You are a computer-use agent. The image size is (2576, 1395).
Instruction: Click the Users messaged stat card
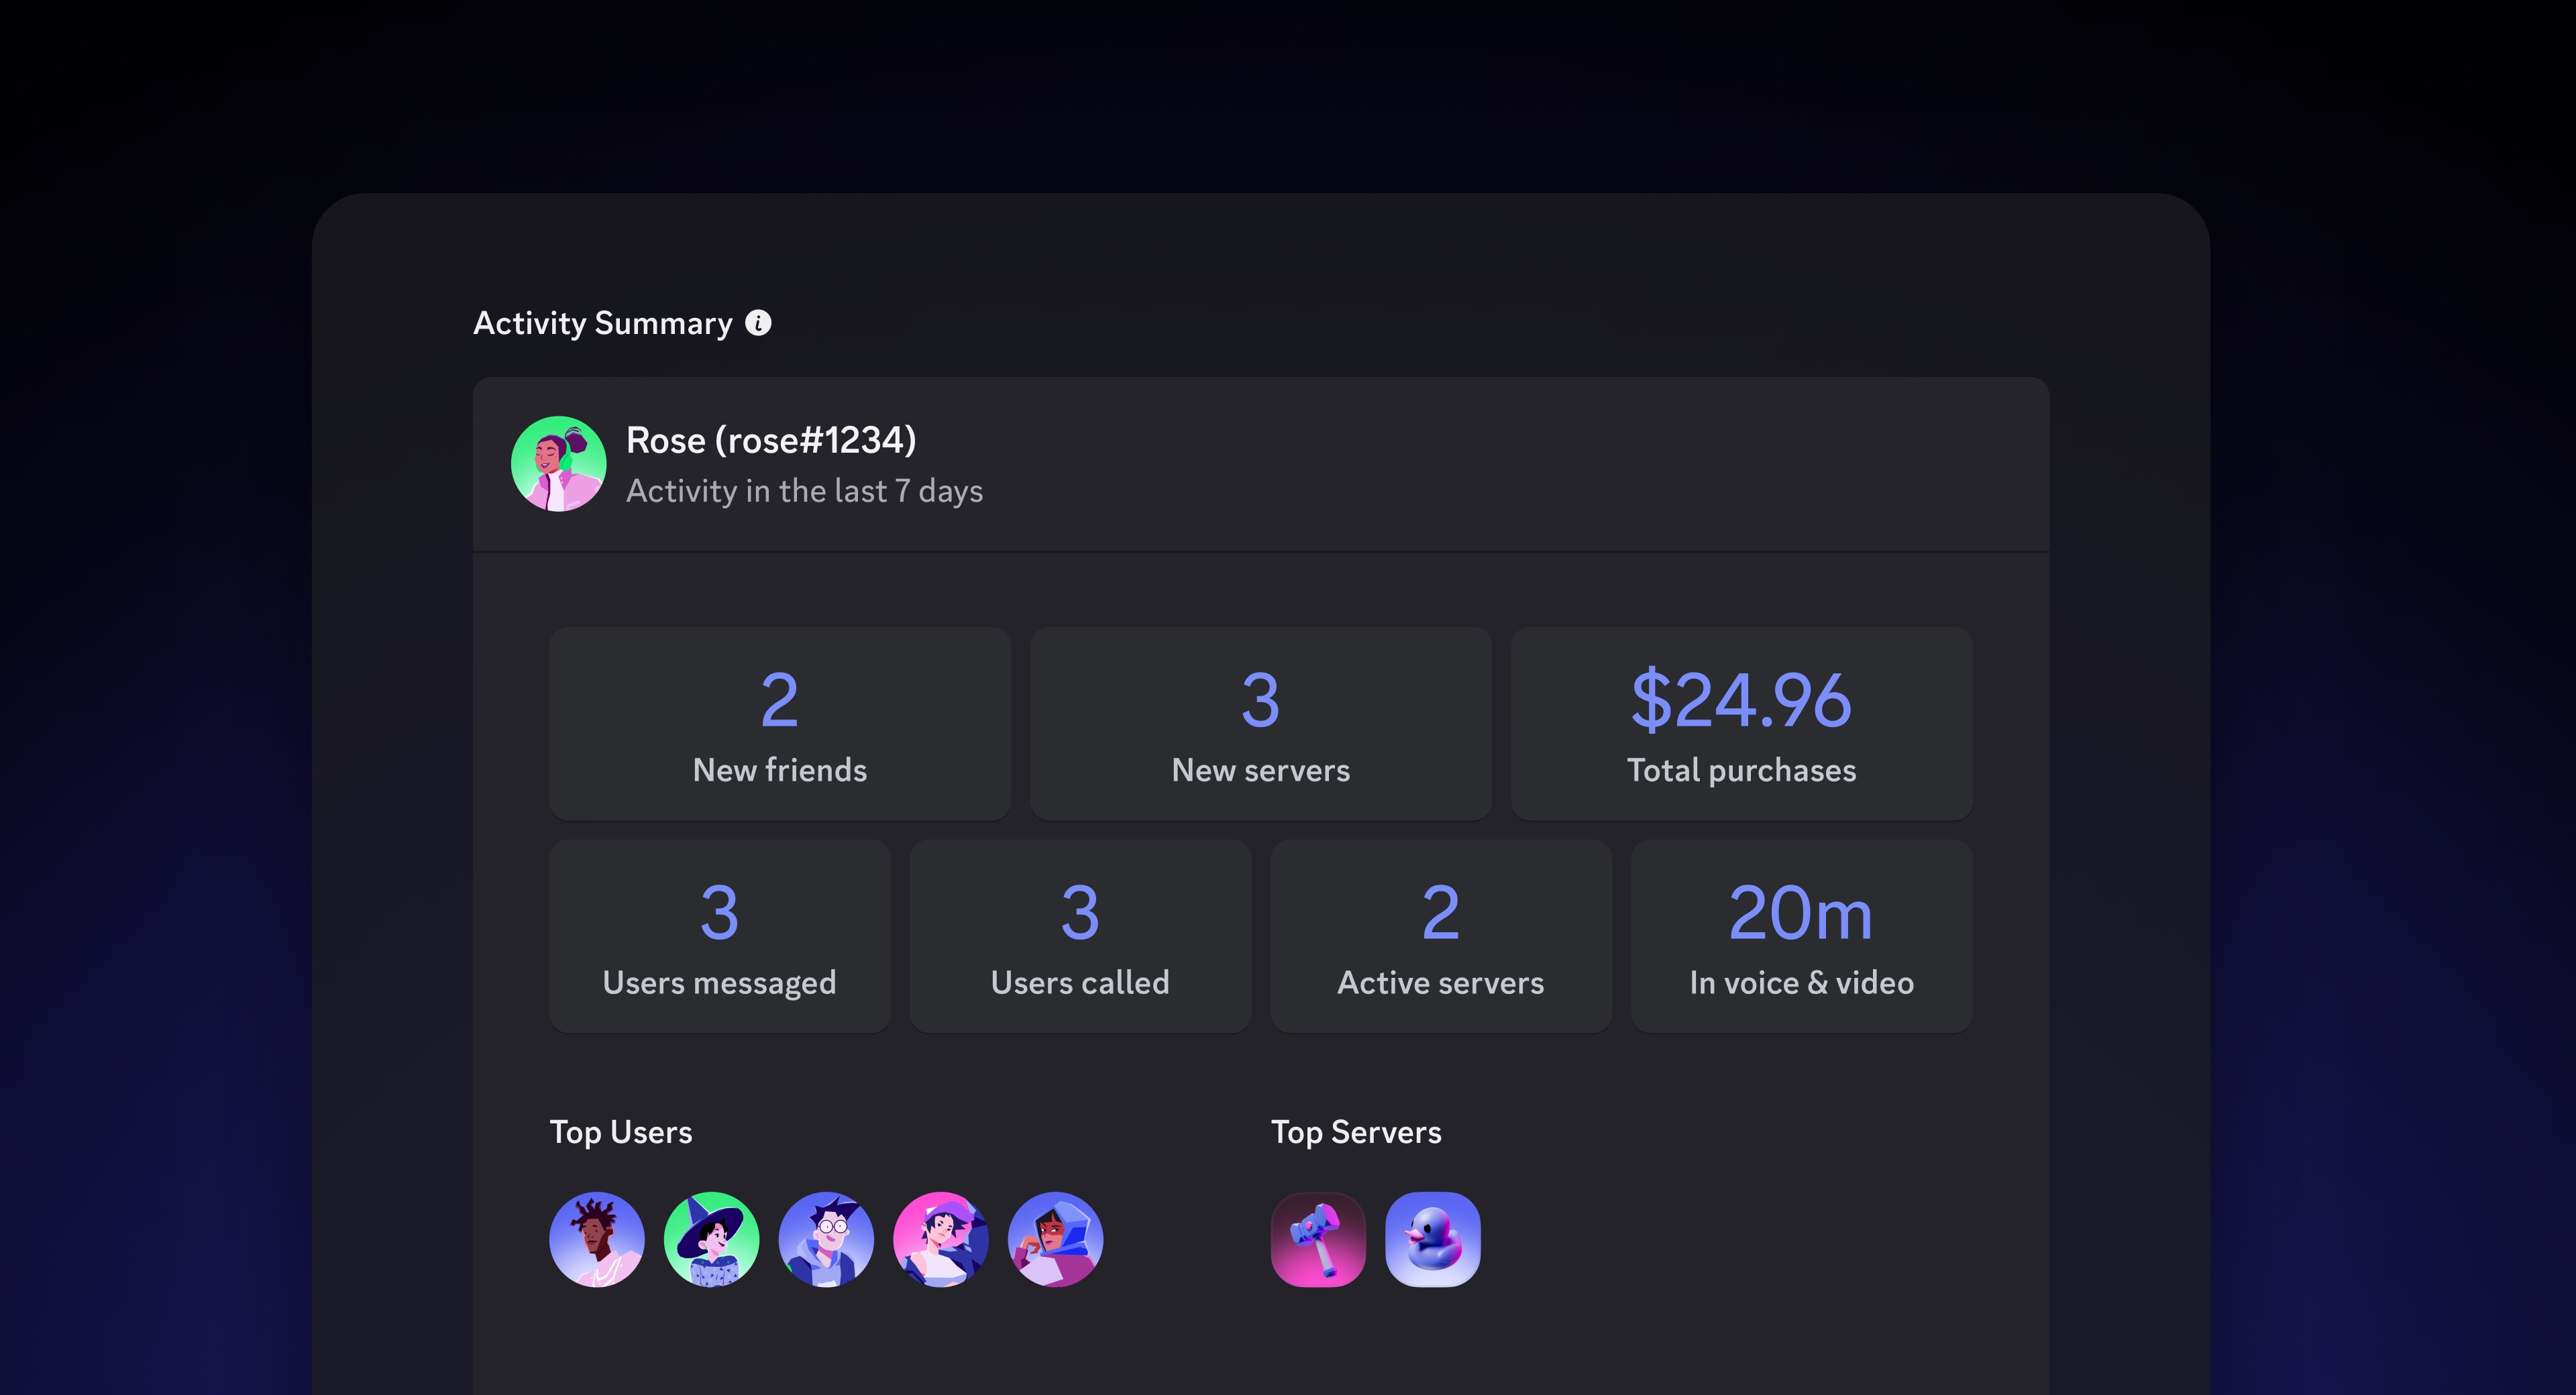point(719,935)
